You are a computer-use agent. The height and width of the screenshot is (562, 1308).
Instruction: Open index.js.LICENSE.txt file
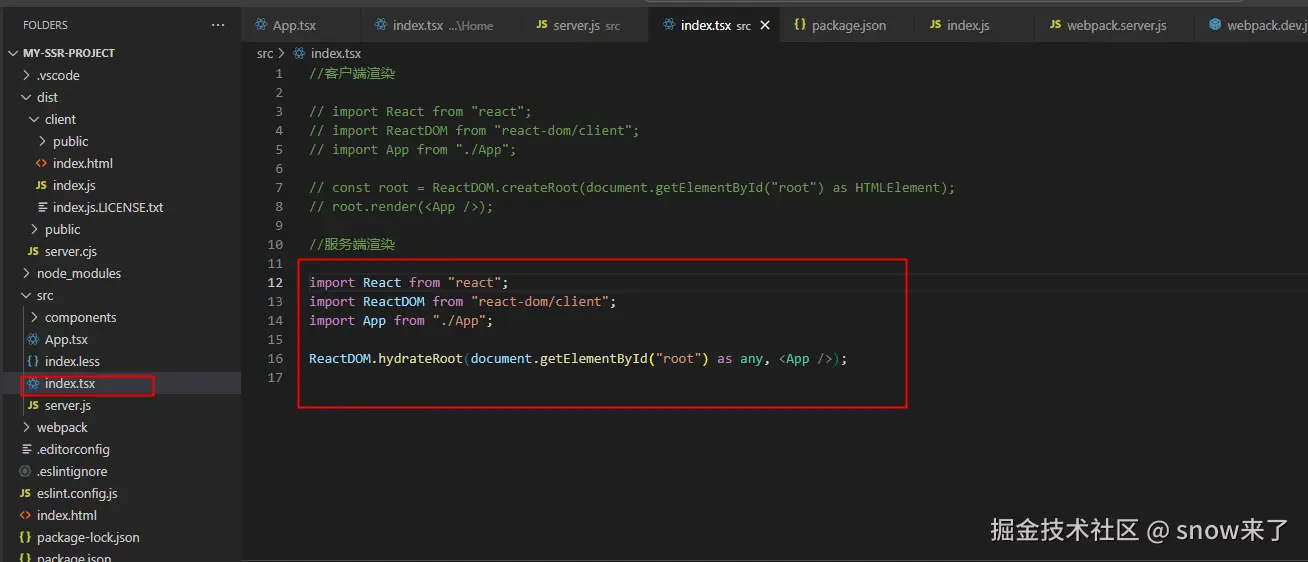coord(108,207)
